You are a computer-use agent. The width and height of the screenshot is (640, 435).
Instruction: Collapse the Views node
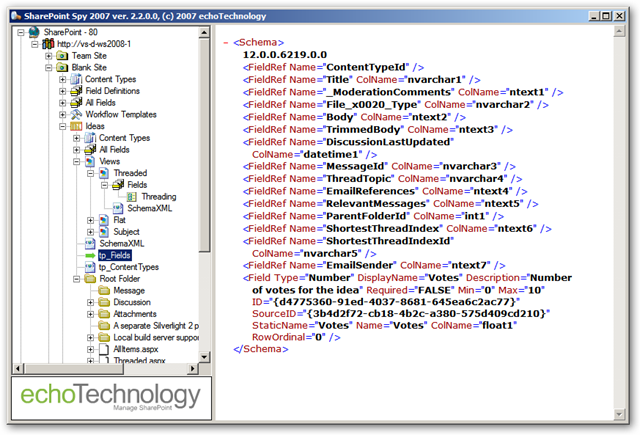(76, 162)
